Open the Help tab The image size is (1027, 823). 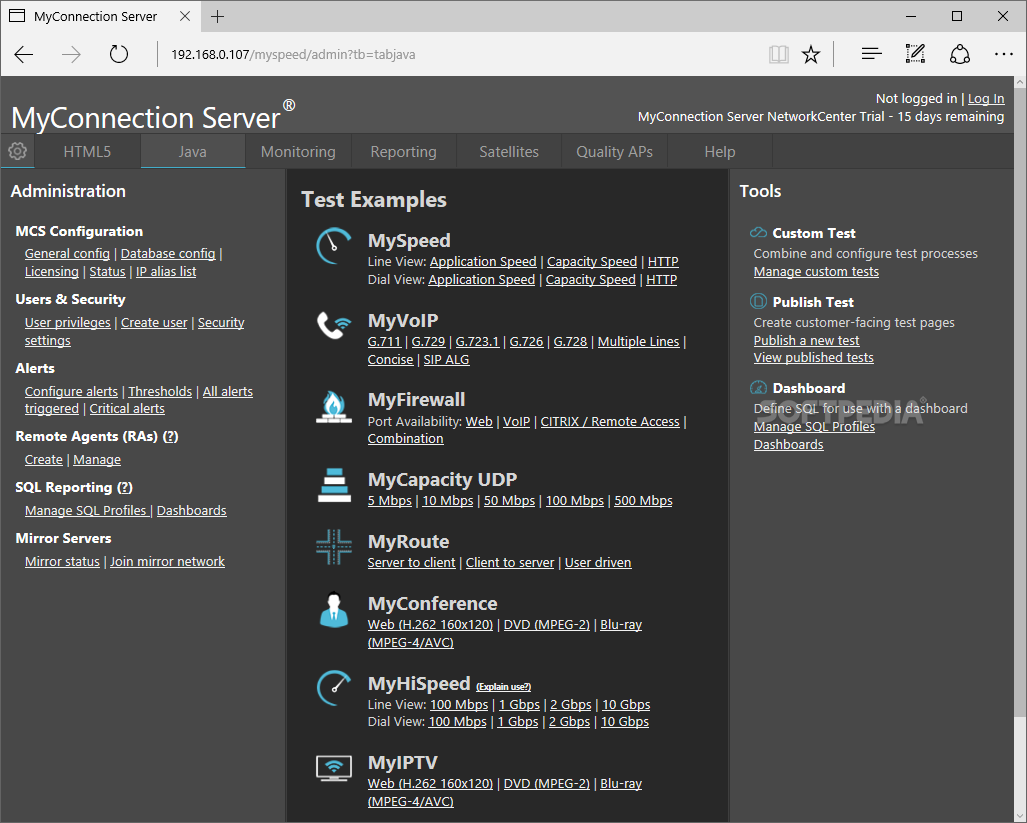point(720,151)
